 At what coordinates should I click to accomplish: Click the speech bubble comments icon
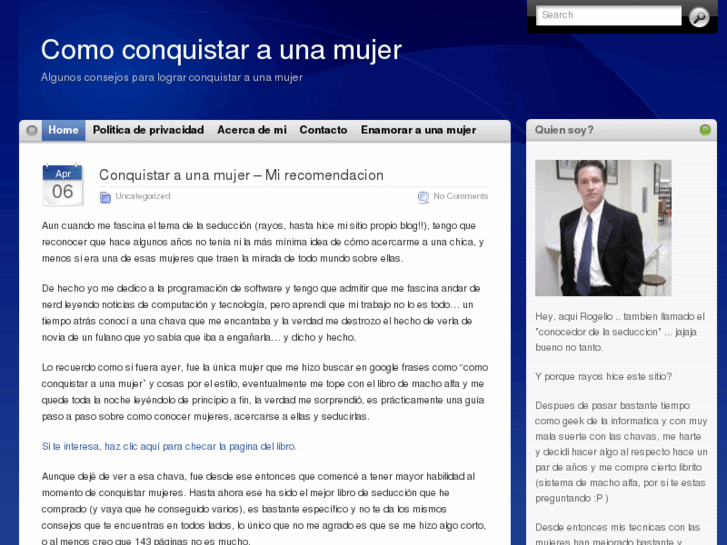tap(423, 197)
